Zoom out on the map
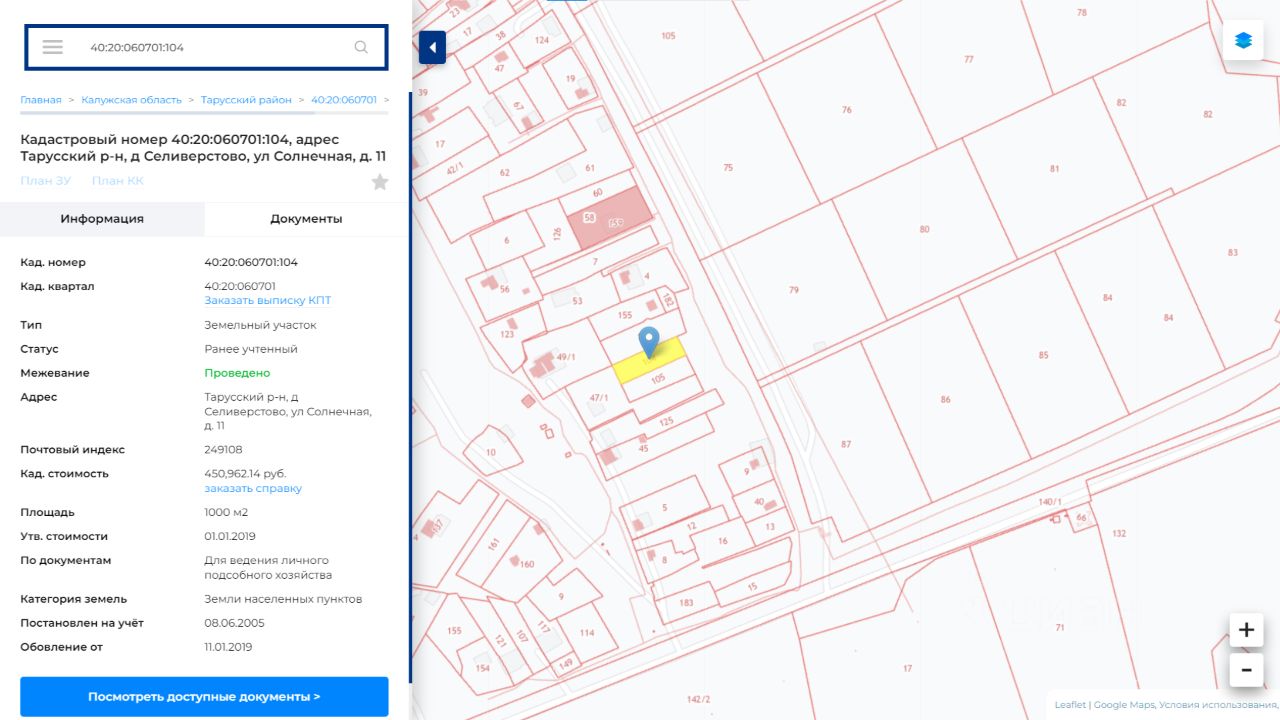 pos(1246,670)
